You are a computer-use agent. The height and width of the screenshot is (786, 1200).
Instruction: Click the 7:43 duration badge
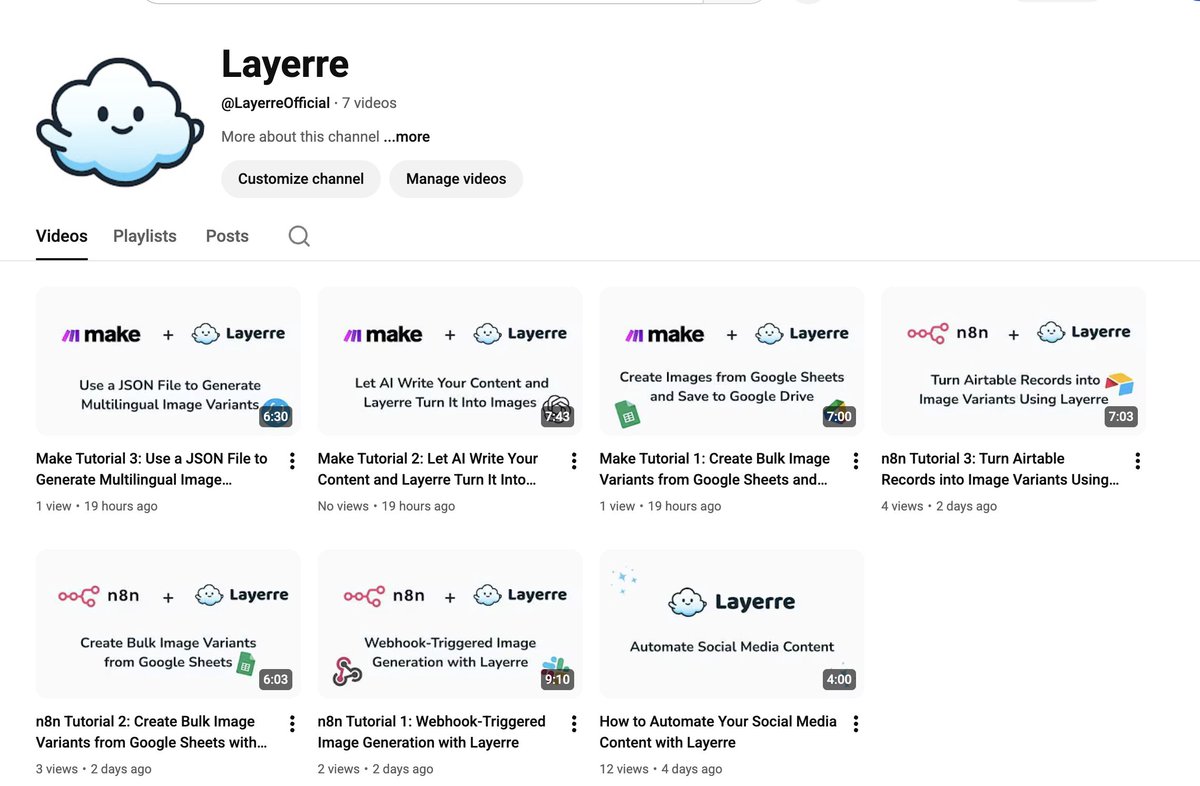[557, 417]
